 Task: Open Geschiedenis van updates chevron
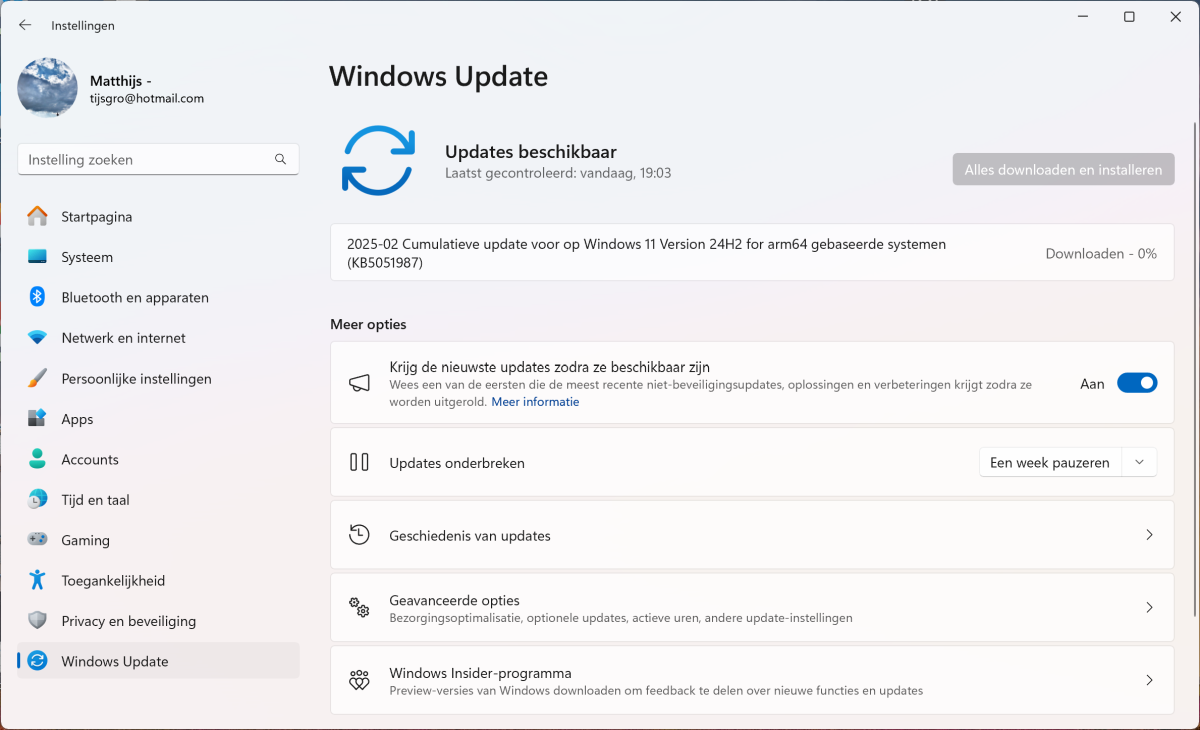pyautogui.click(x=1149, y=535)
